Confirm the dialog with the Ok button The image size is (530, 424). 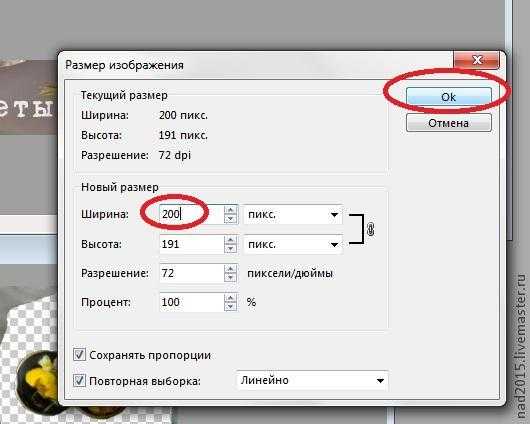click(449, 97)
